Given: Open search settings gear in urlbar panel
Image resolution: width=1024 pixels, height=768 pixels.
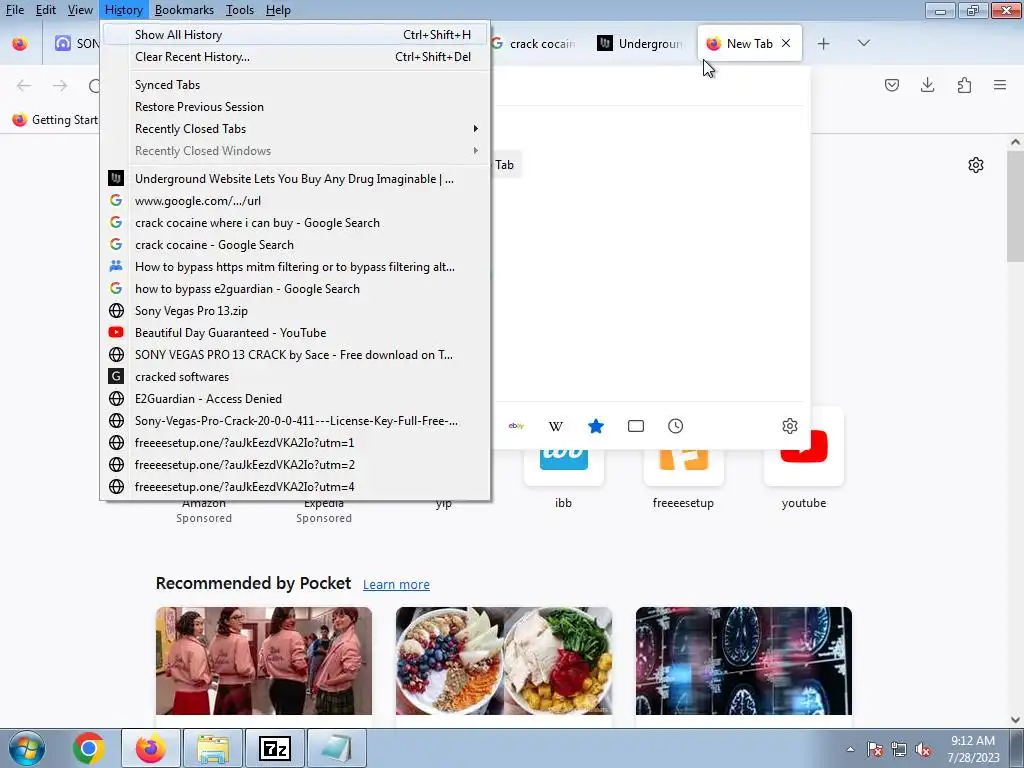Looking at the screenshot, I should (790, 426).
